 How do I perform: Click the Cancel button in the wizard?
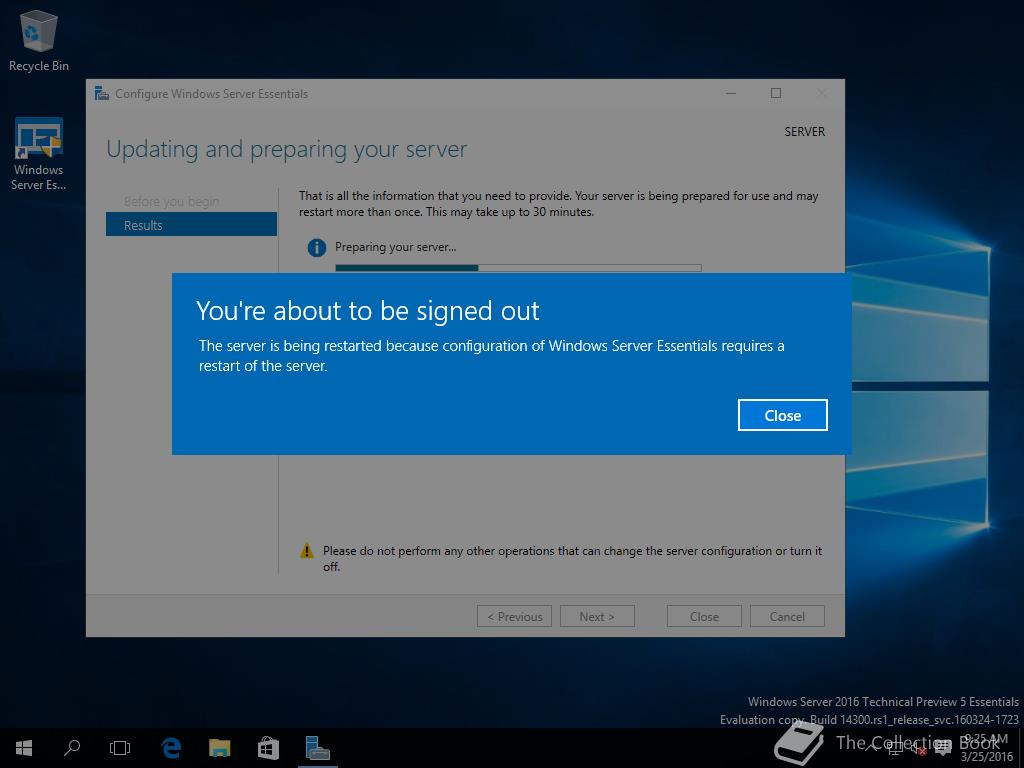(787, 616)
